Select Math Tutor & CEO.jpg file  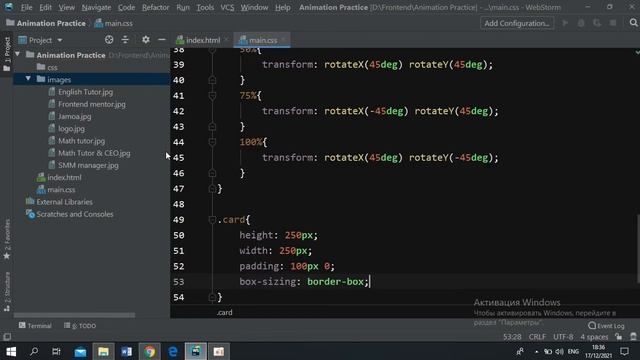click(94, 153)
